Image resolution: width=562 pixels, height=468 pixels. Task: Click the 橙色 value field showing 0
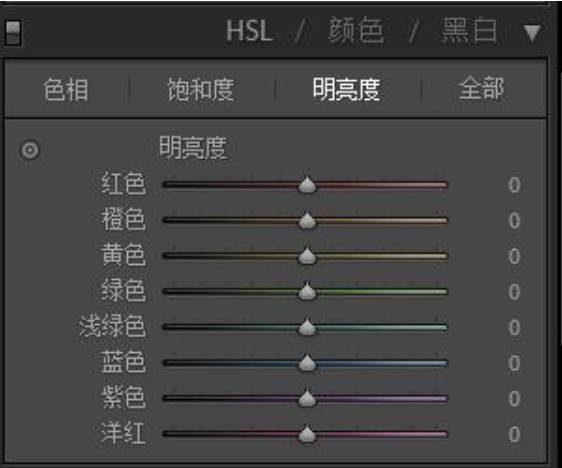(x=514, y=220)
